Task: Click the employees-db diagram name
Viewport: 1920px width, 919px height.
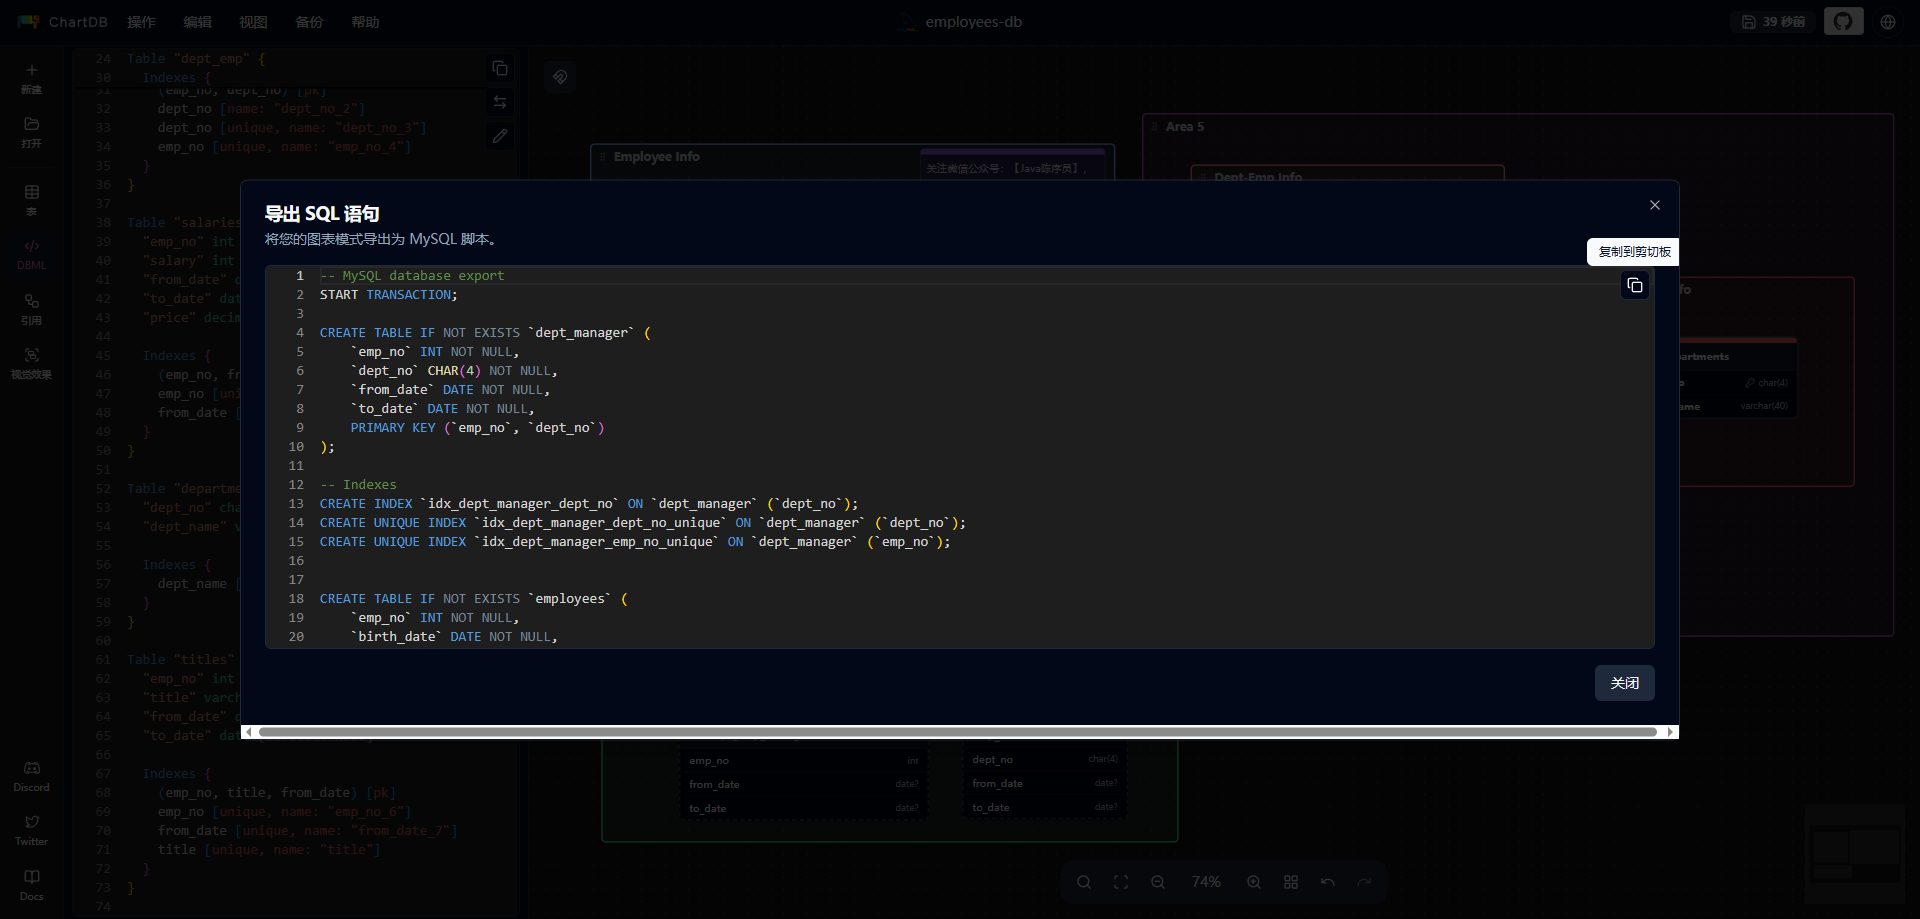Action: click(x=973, y=22)
